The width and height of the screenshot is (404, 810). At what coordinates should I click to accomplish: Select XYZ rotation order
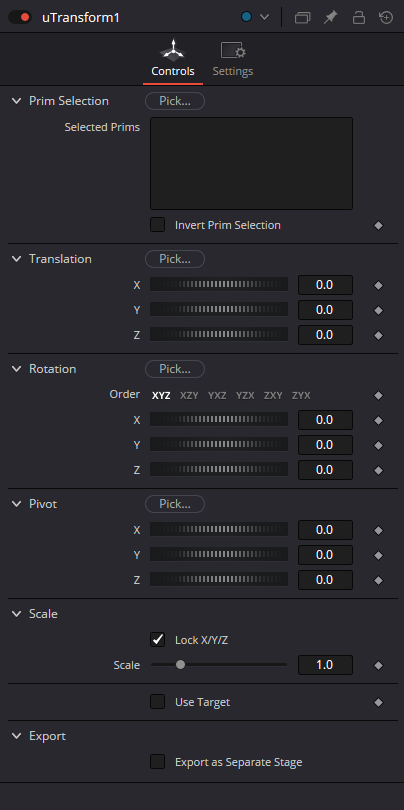[161, 396]
